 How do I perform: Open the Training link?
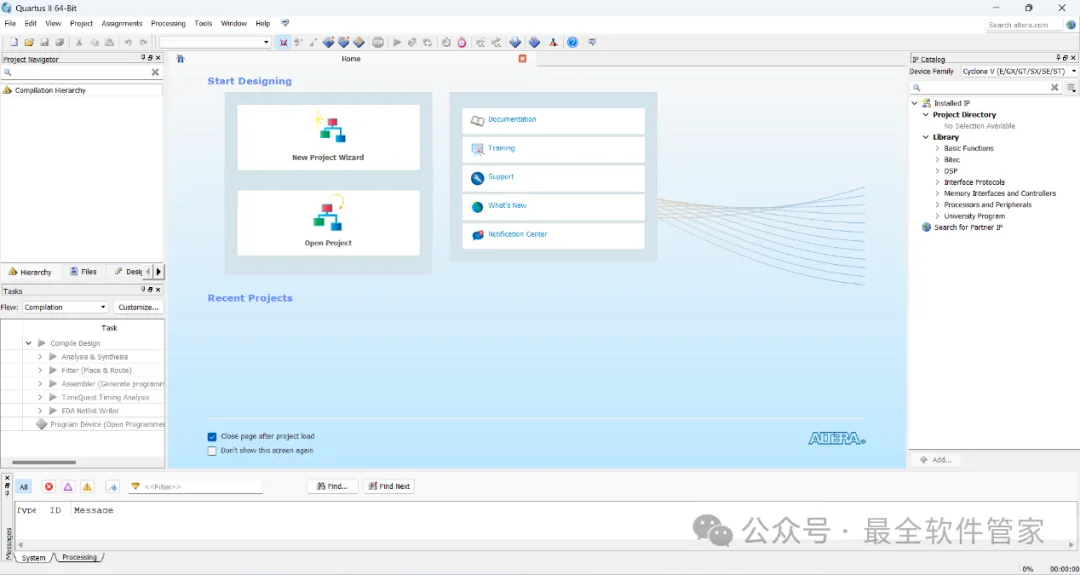[x=501, y=148]
